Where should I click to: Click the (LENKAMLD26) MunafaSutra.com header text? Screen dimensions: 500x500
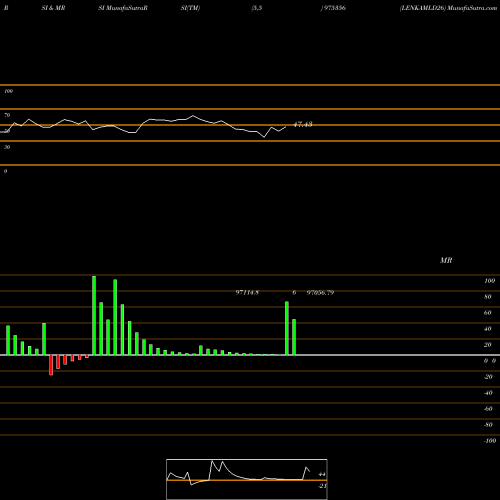[x=448, y=8]
